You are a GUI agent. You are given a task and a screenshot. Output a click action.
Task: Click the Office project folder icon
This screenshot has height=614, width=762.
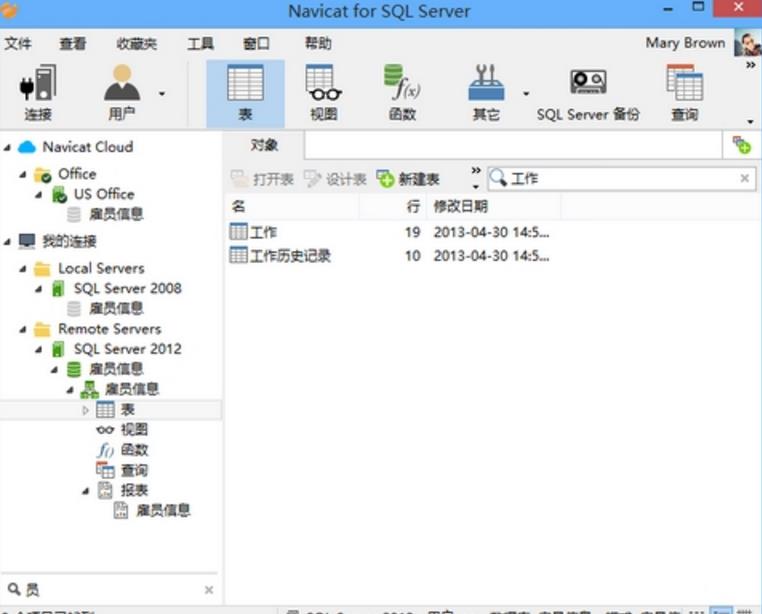(x=42, y=175)
